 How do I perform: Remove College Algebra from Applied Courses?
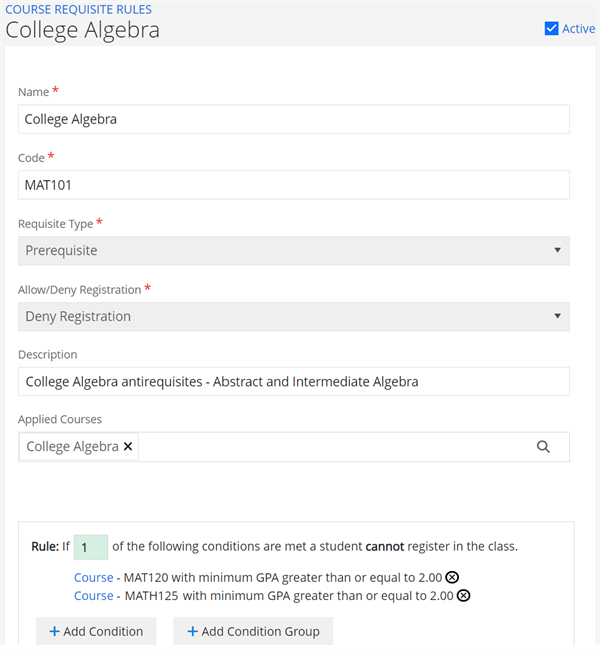[x=128, y=446]
